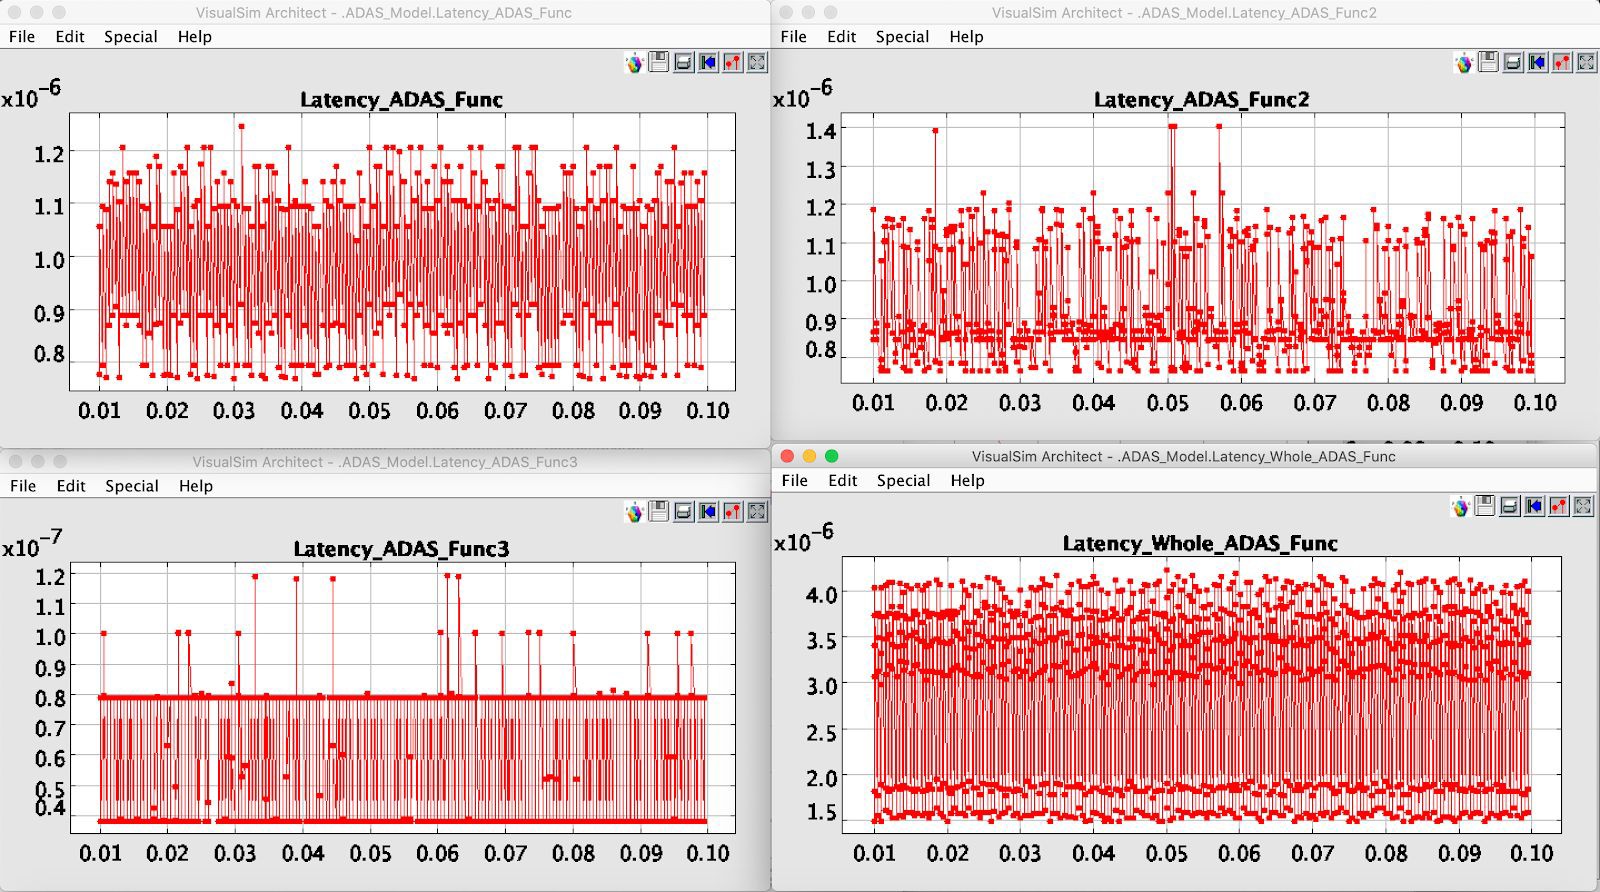The height and width of the screenshot is (892, 1600).
Task: Open the Help menu in Latency_Whole_ADAS_Func window
Action: point(968,480)
